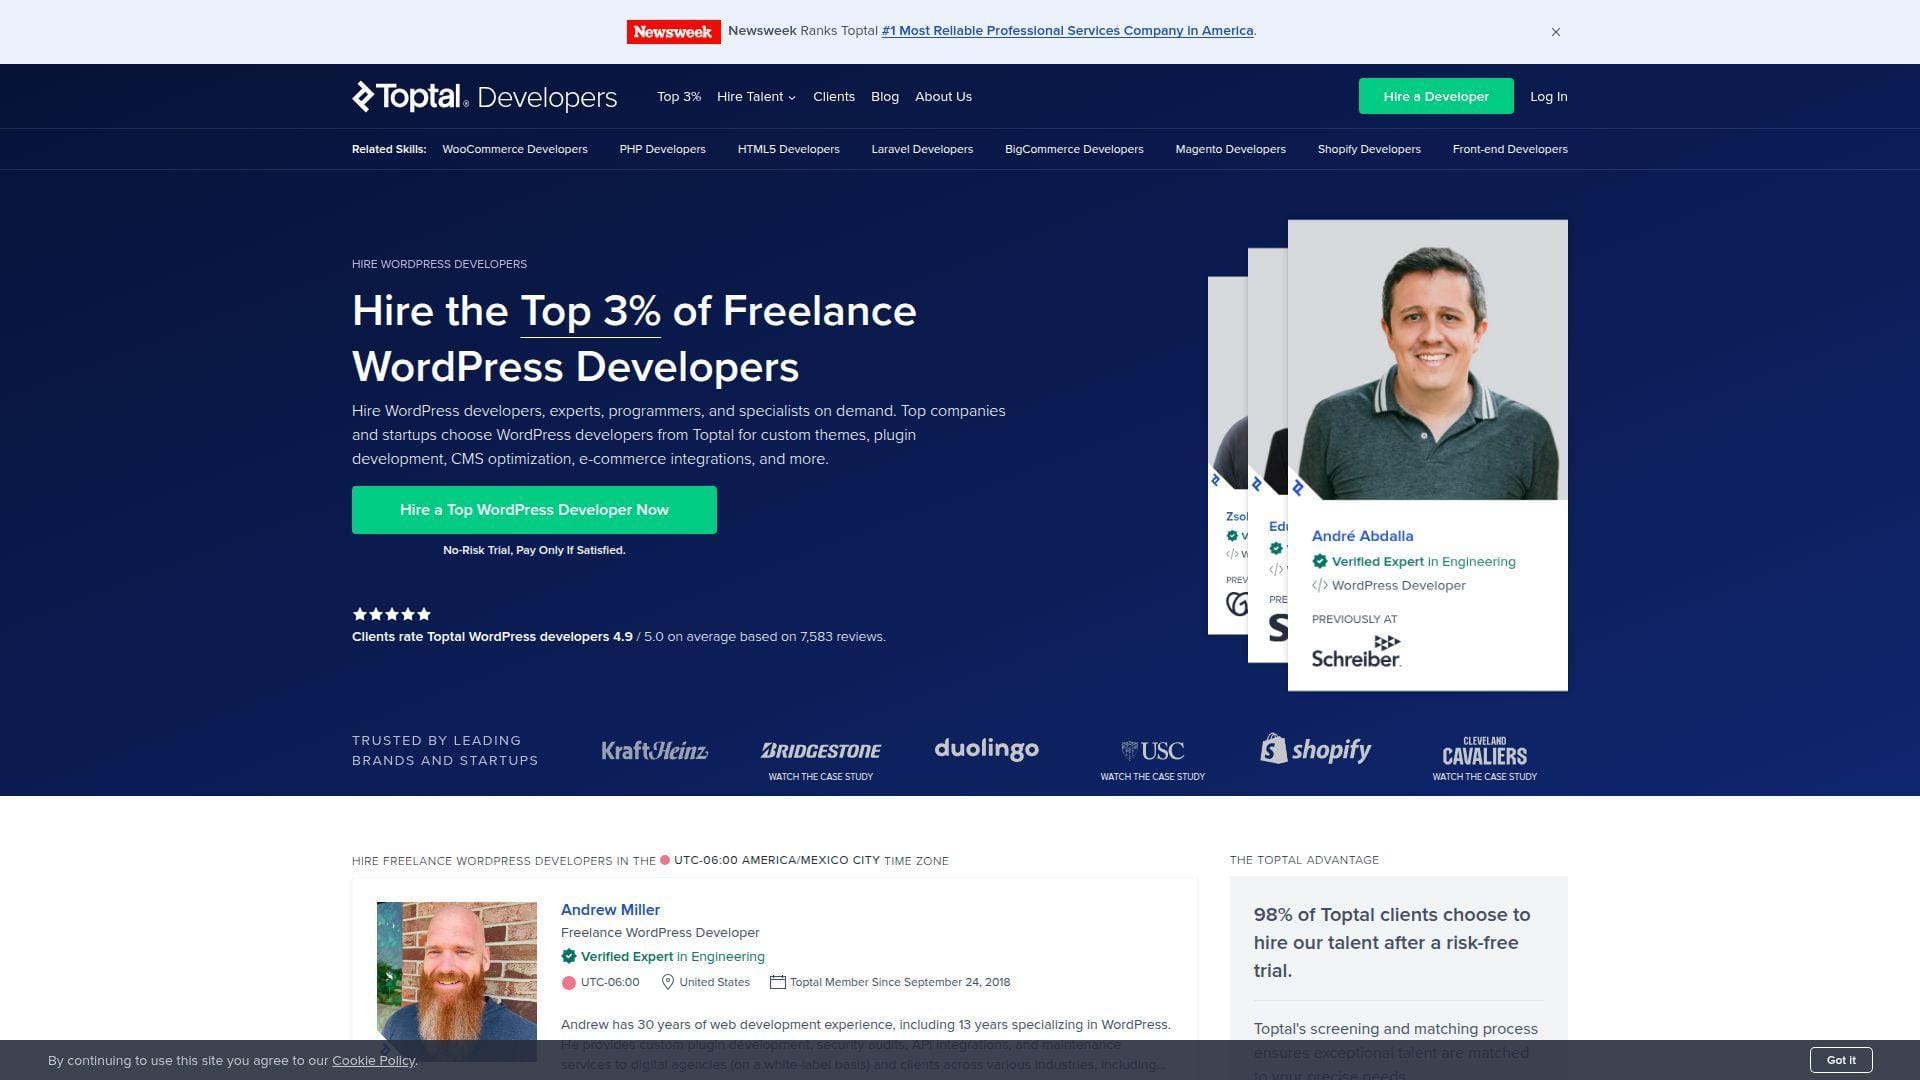
Task: Click the Andrew Miller name link
Action: (x=610, y=910)
